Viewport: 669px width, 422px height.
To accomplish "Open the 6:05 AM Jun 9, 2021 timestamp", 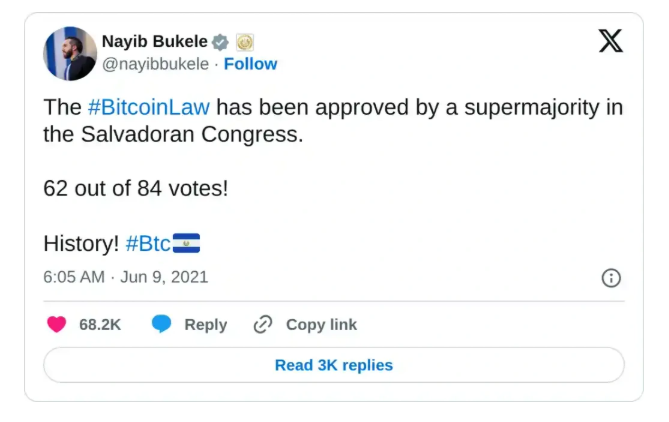I will [126, 276].
